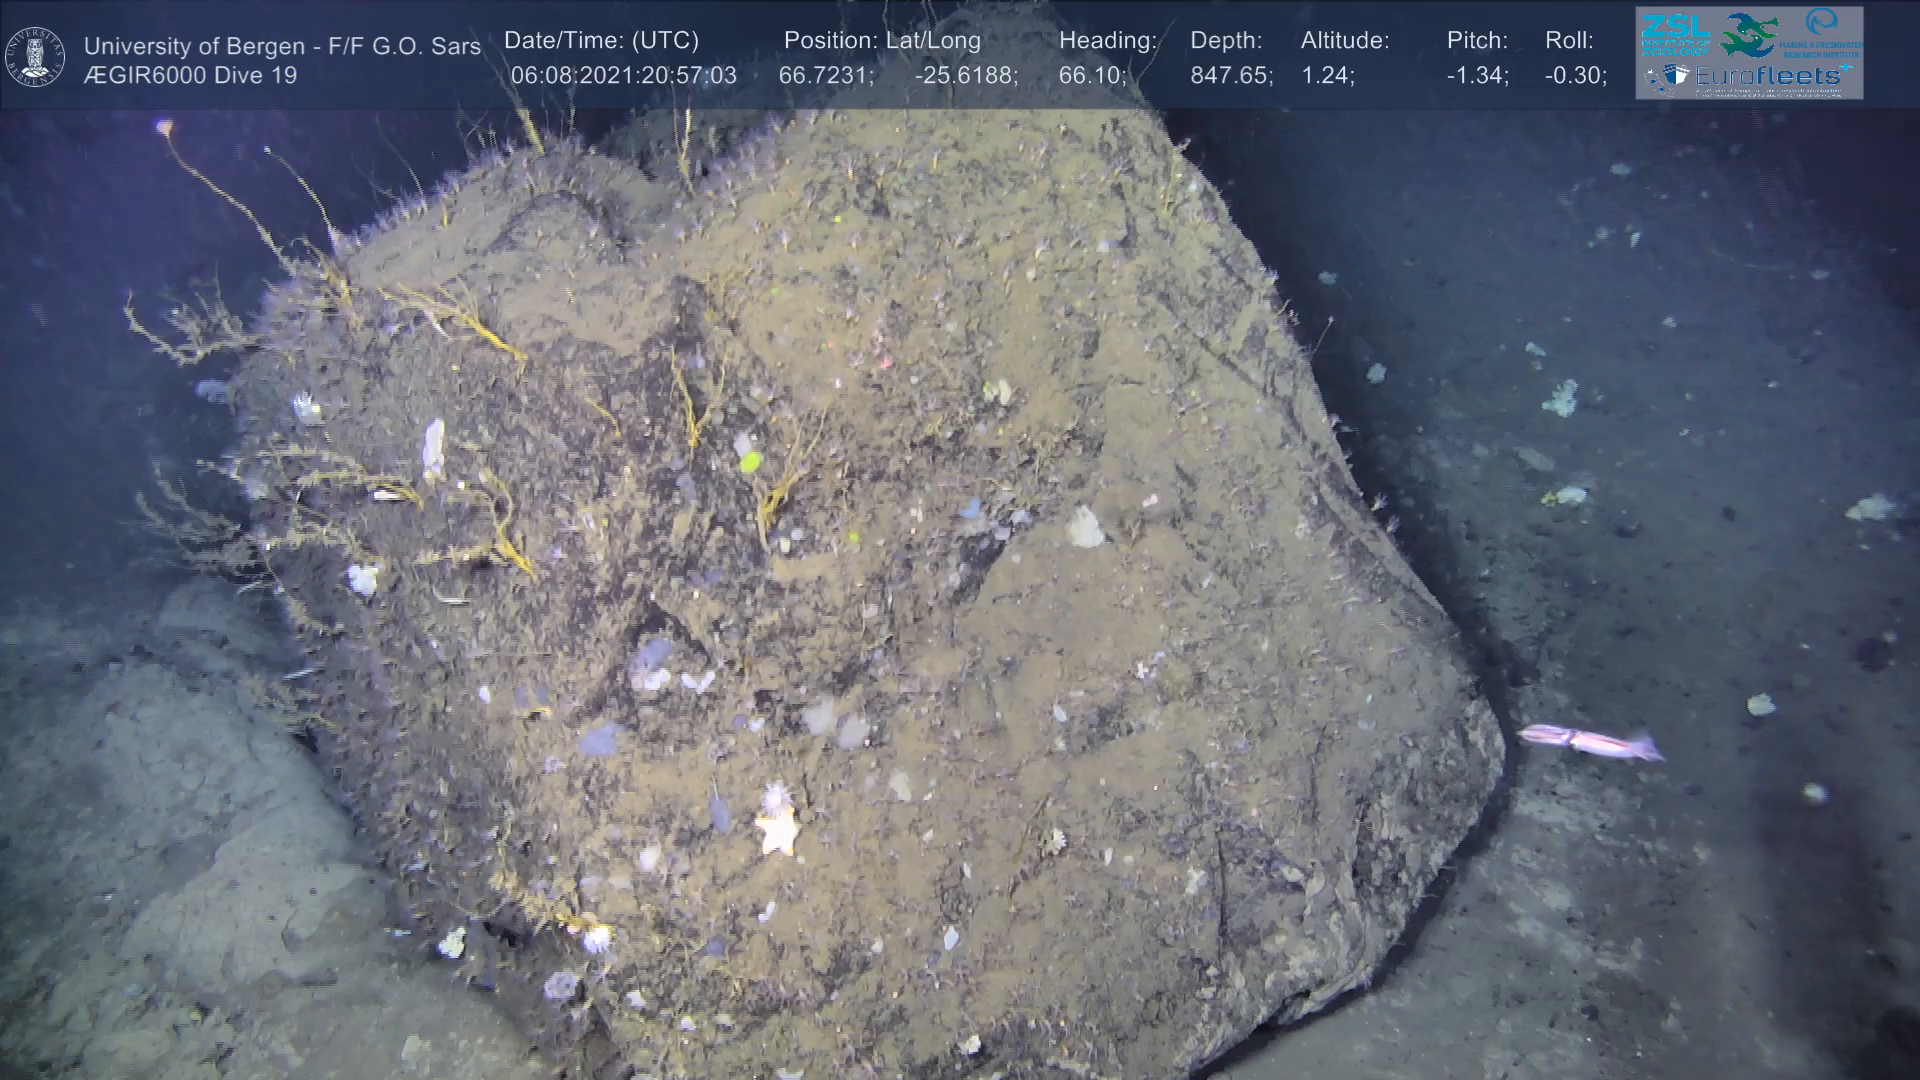Click the latitude value 66.7231
The image size is (1920, 1080).
(x=825, y=76)
